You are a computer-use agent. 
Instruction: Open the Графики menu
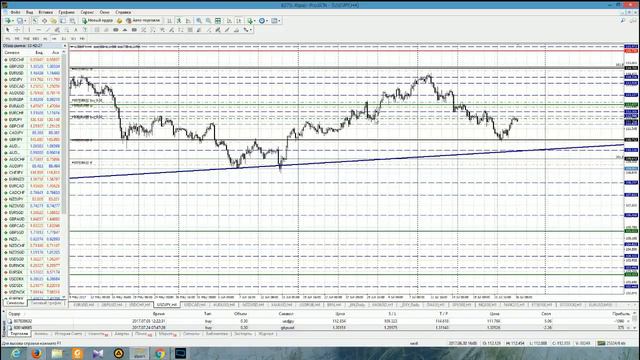click(67, 12)
